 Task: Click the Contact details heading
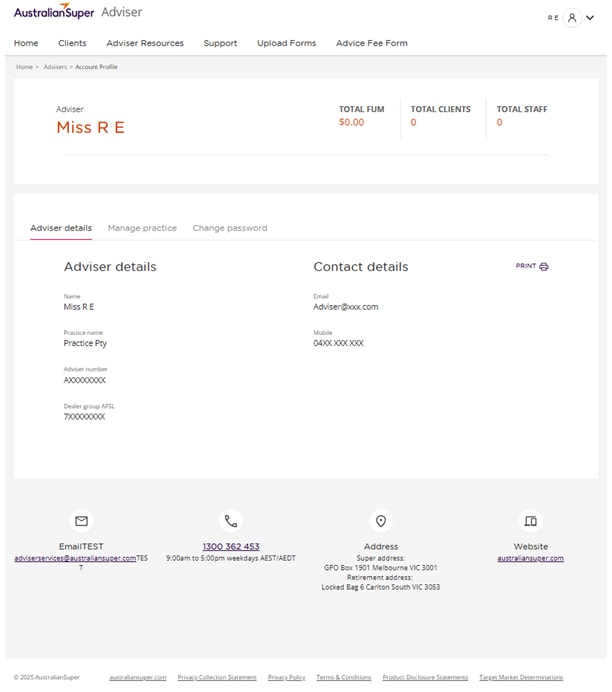(360, 267)
